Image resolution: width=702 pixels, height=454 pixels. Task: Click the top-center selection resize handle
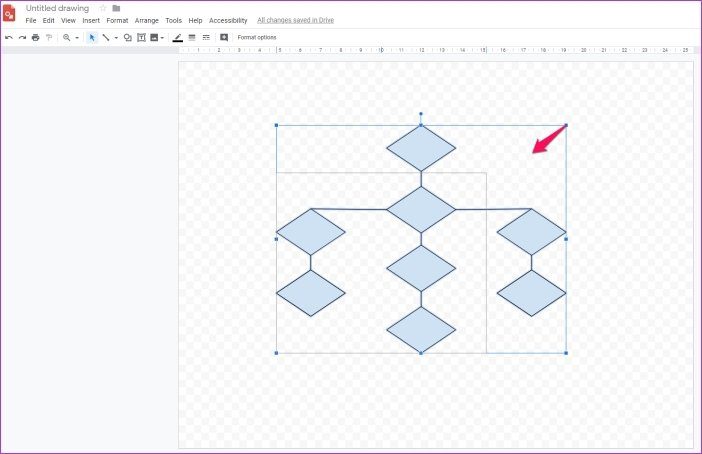pyautogui.click(x=420, y=125)
